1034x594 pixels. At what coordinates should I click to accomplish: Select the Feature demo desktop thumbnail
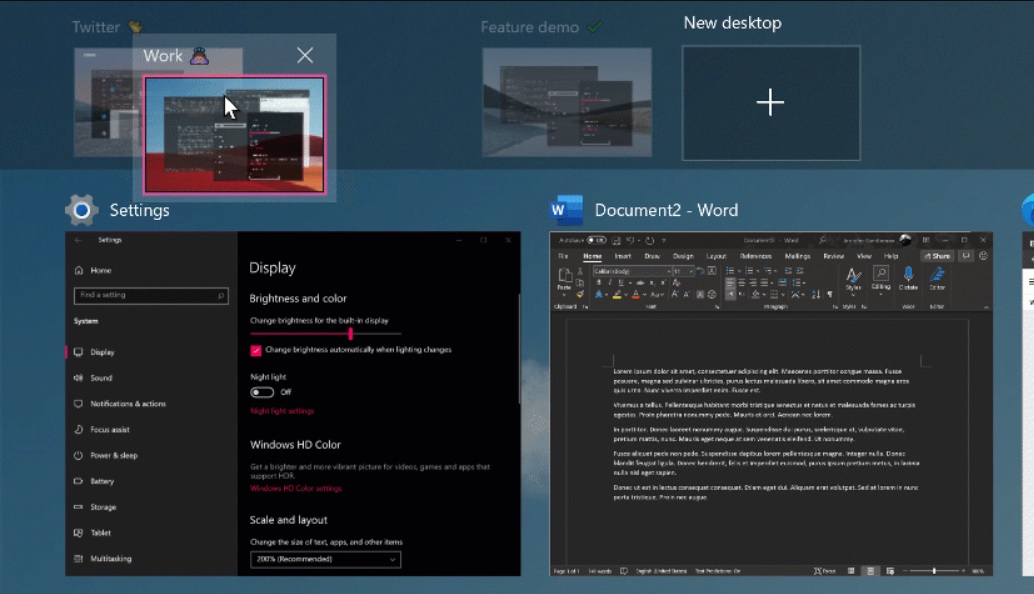pos(567,102)
